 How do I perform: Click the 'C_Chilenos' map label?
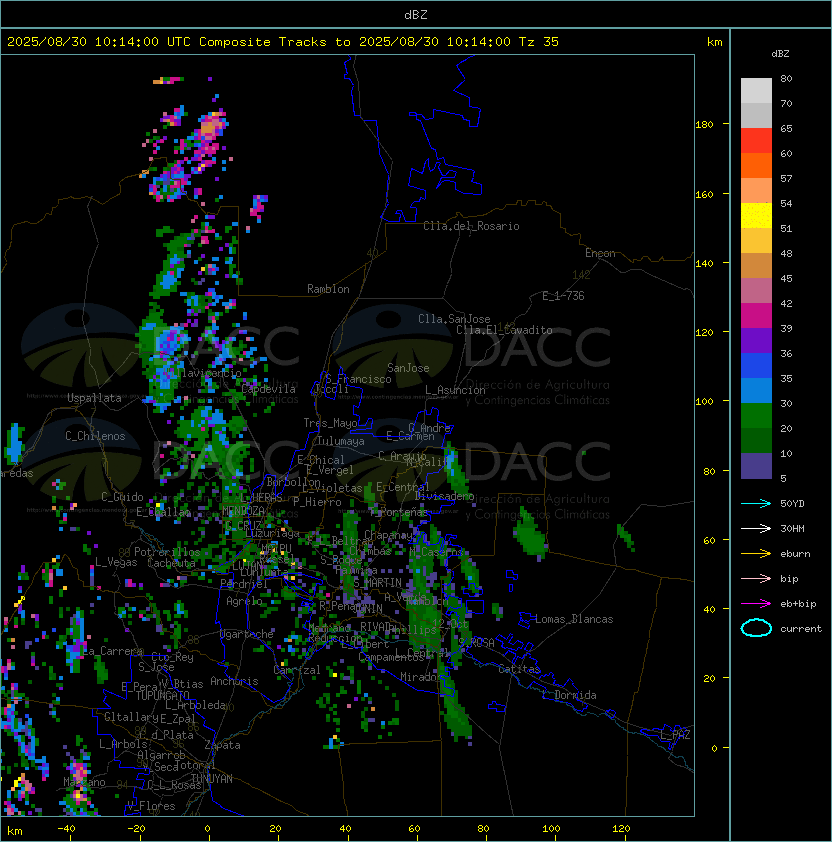95,436
